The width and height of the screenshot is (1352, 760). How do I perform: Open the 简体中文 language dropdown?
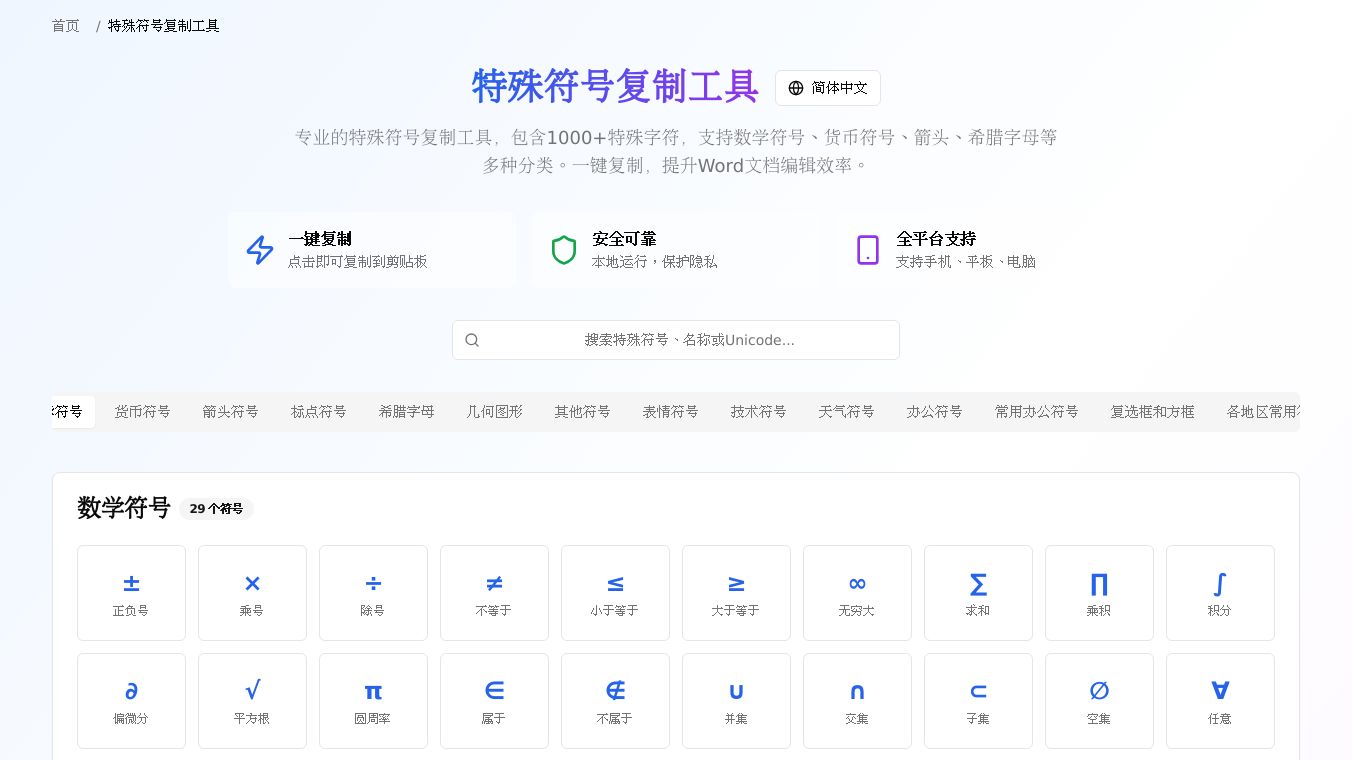click(x=827, y=88)
